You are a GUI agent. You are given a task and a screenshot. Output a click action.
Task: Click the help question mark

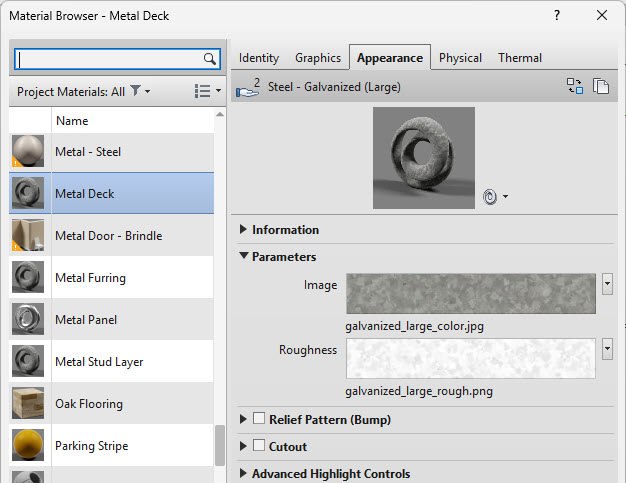(x=557, y=16)
